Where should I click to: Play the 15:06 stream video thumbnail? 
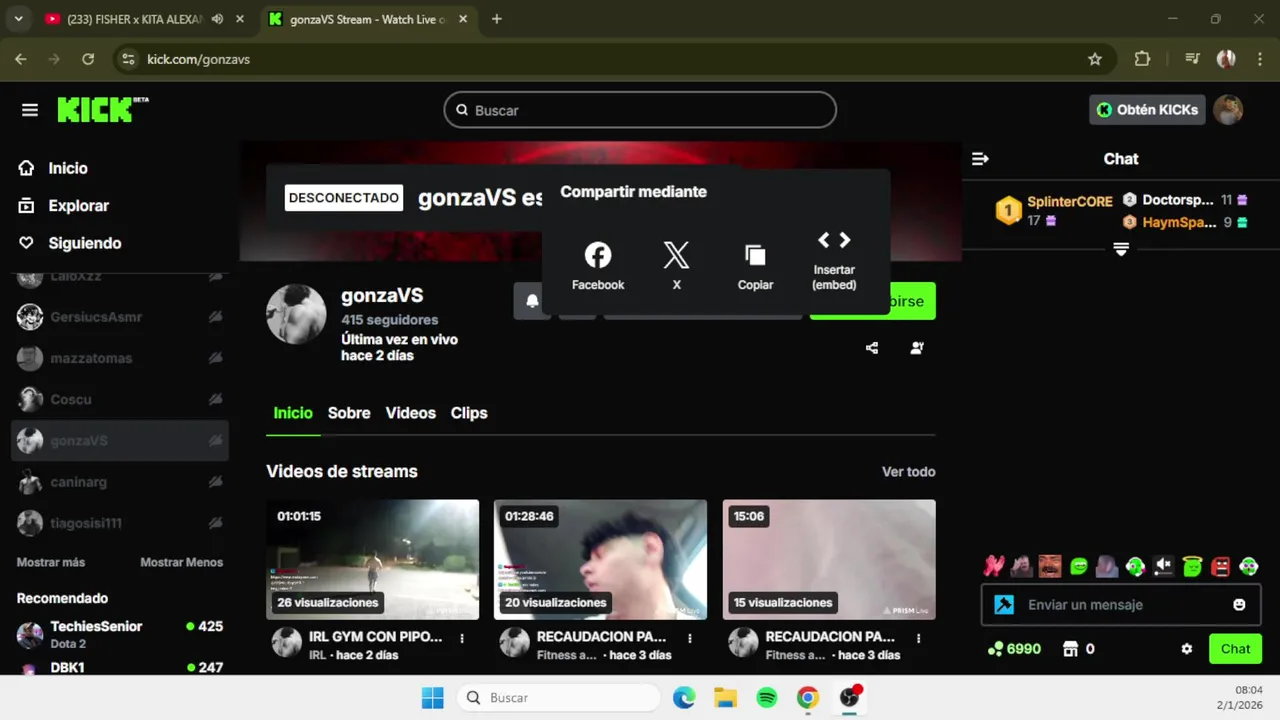pos(829,560)
